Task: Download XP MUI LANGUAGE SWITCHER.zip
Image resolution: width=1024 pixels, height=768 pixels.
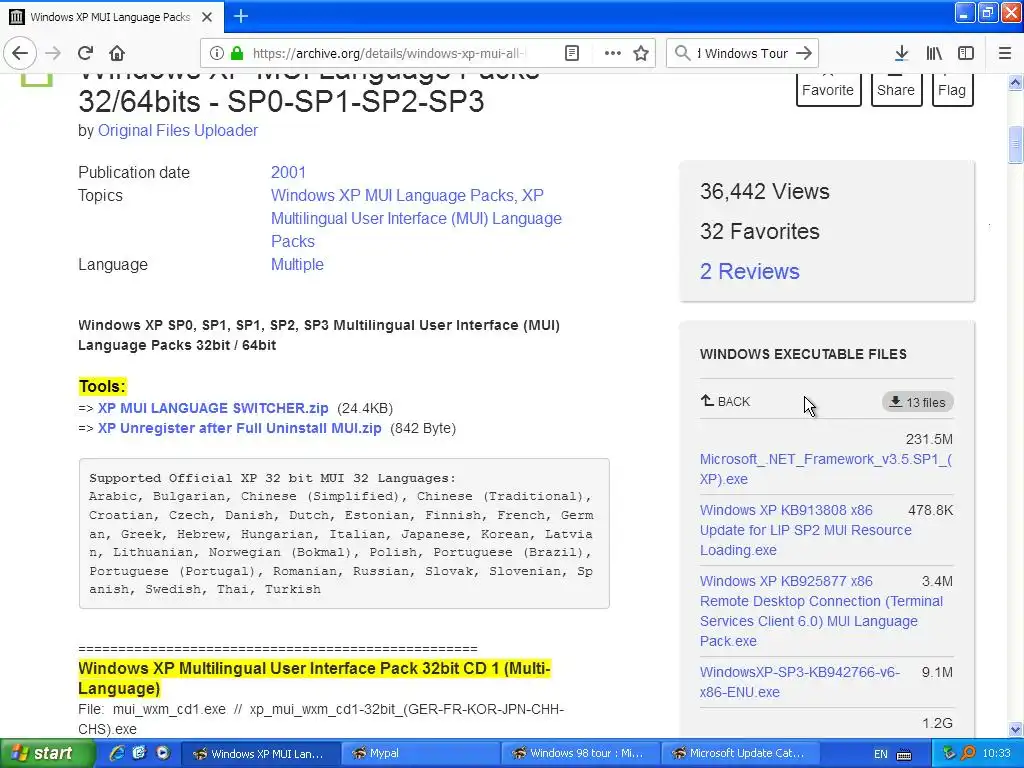Action: click(x=213, y=408)
